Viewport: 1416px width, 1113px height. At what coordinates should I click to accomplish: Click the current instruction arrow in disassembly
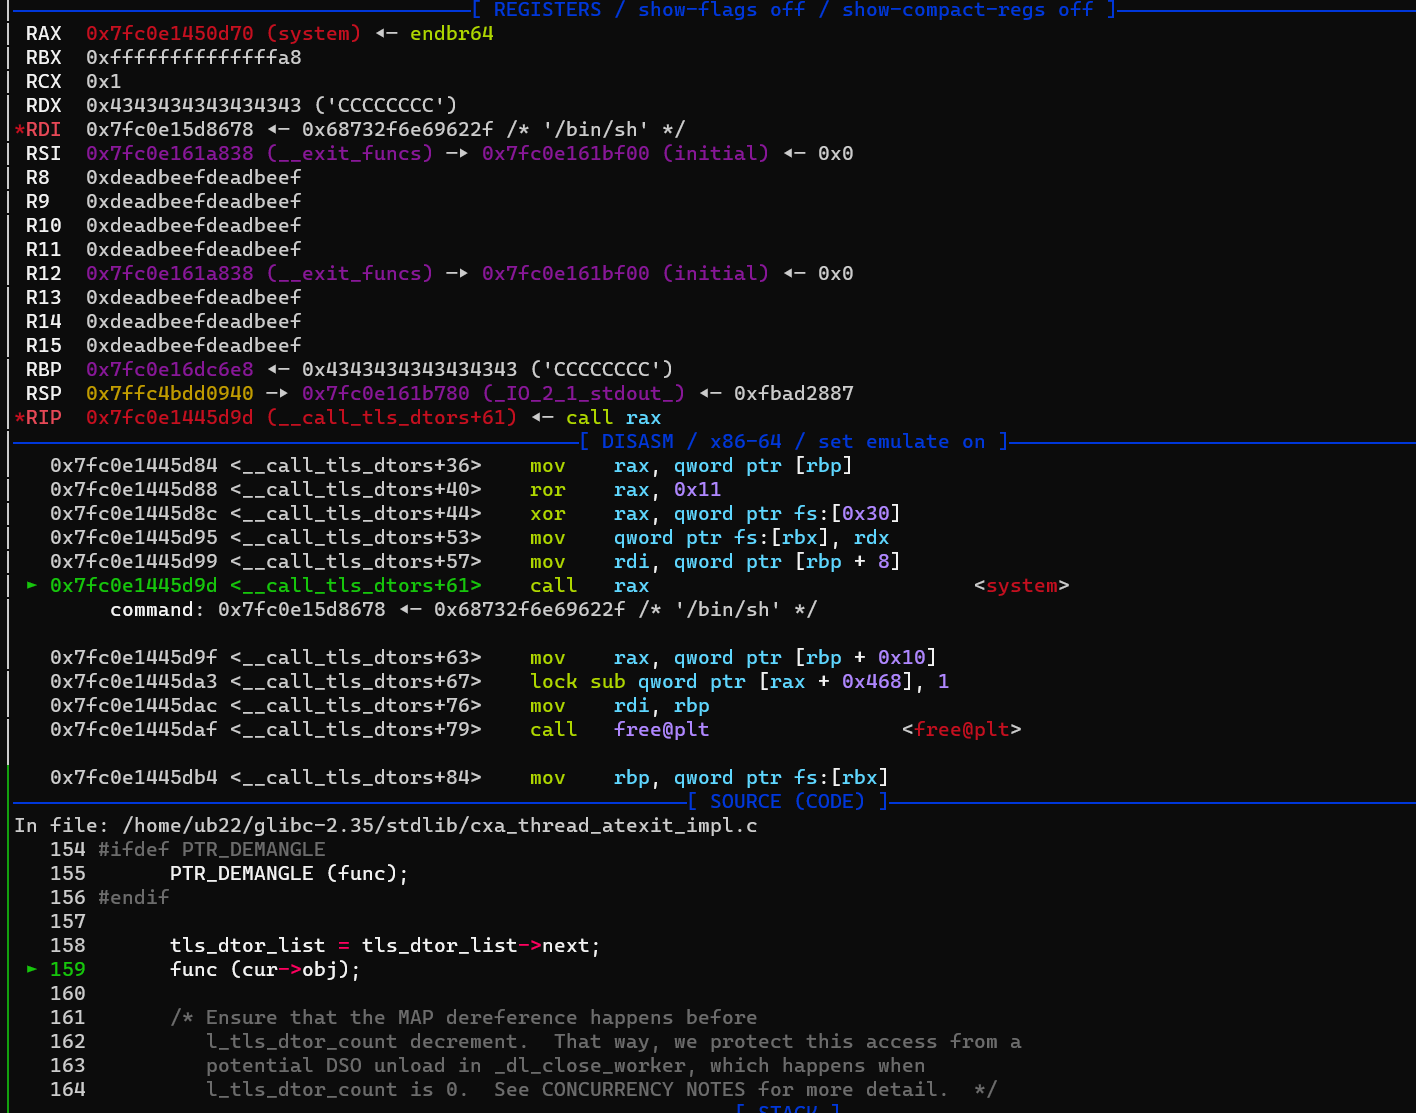32,585
